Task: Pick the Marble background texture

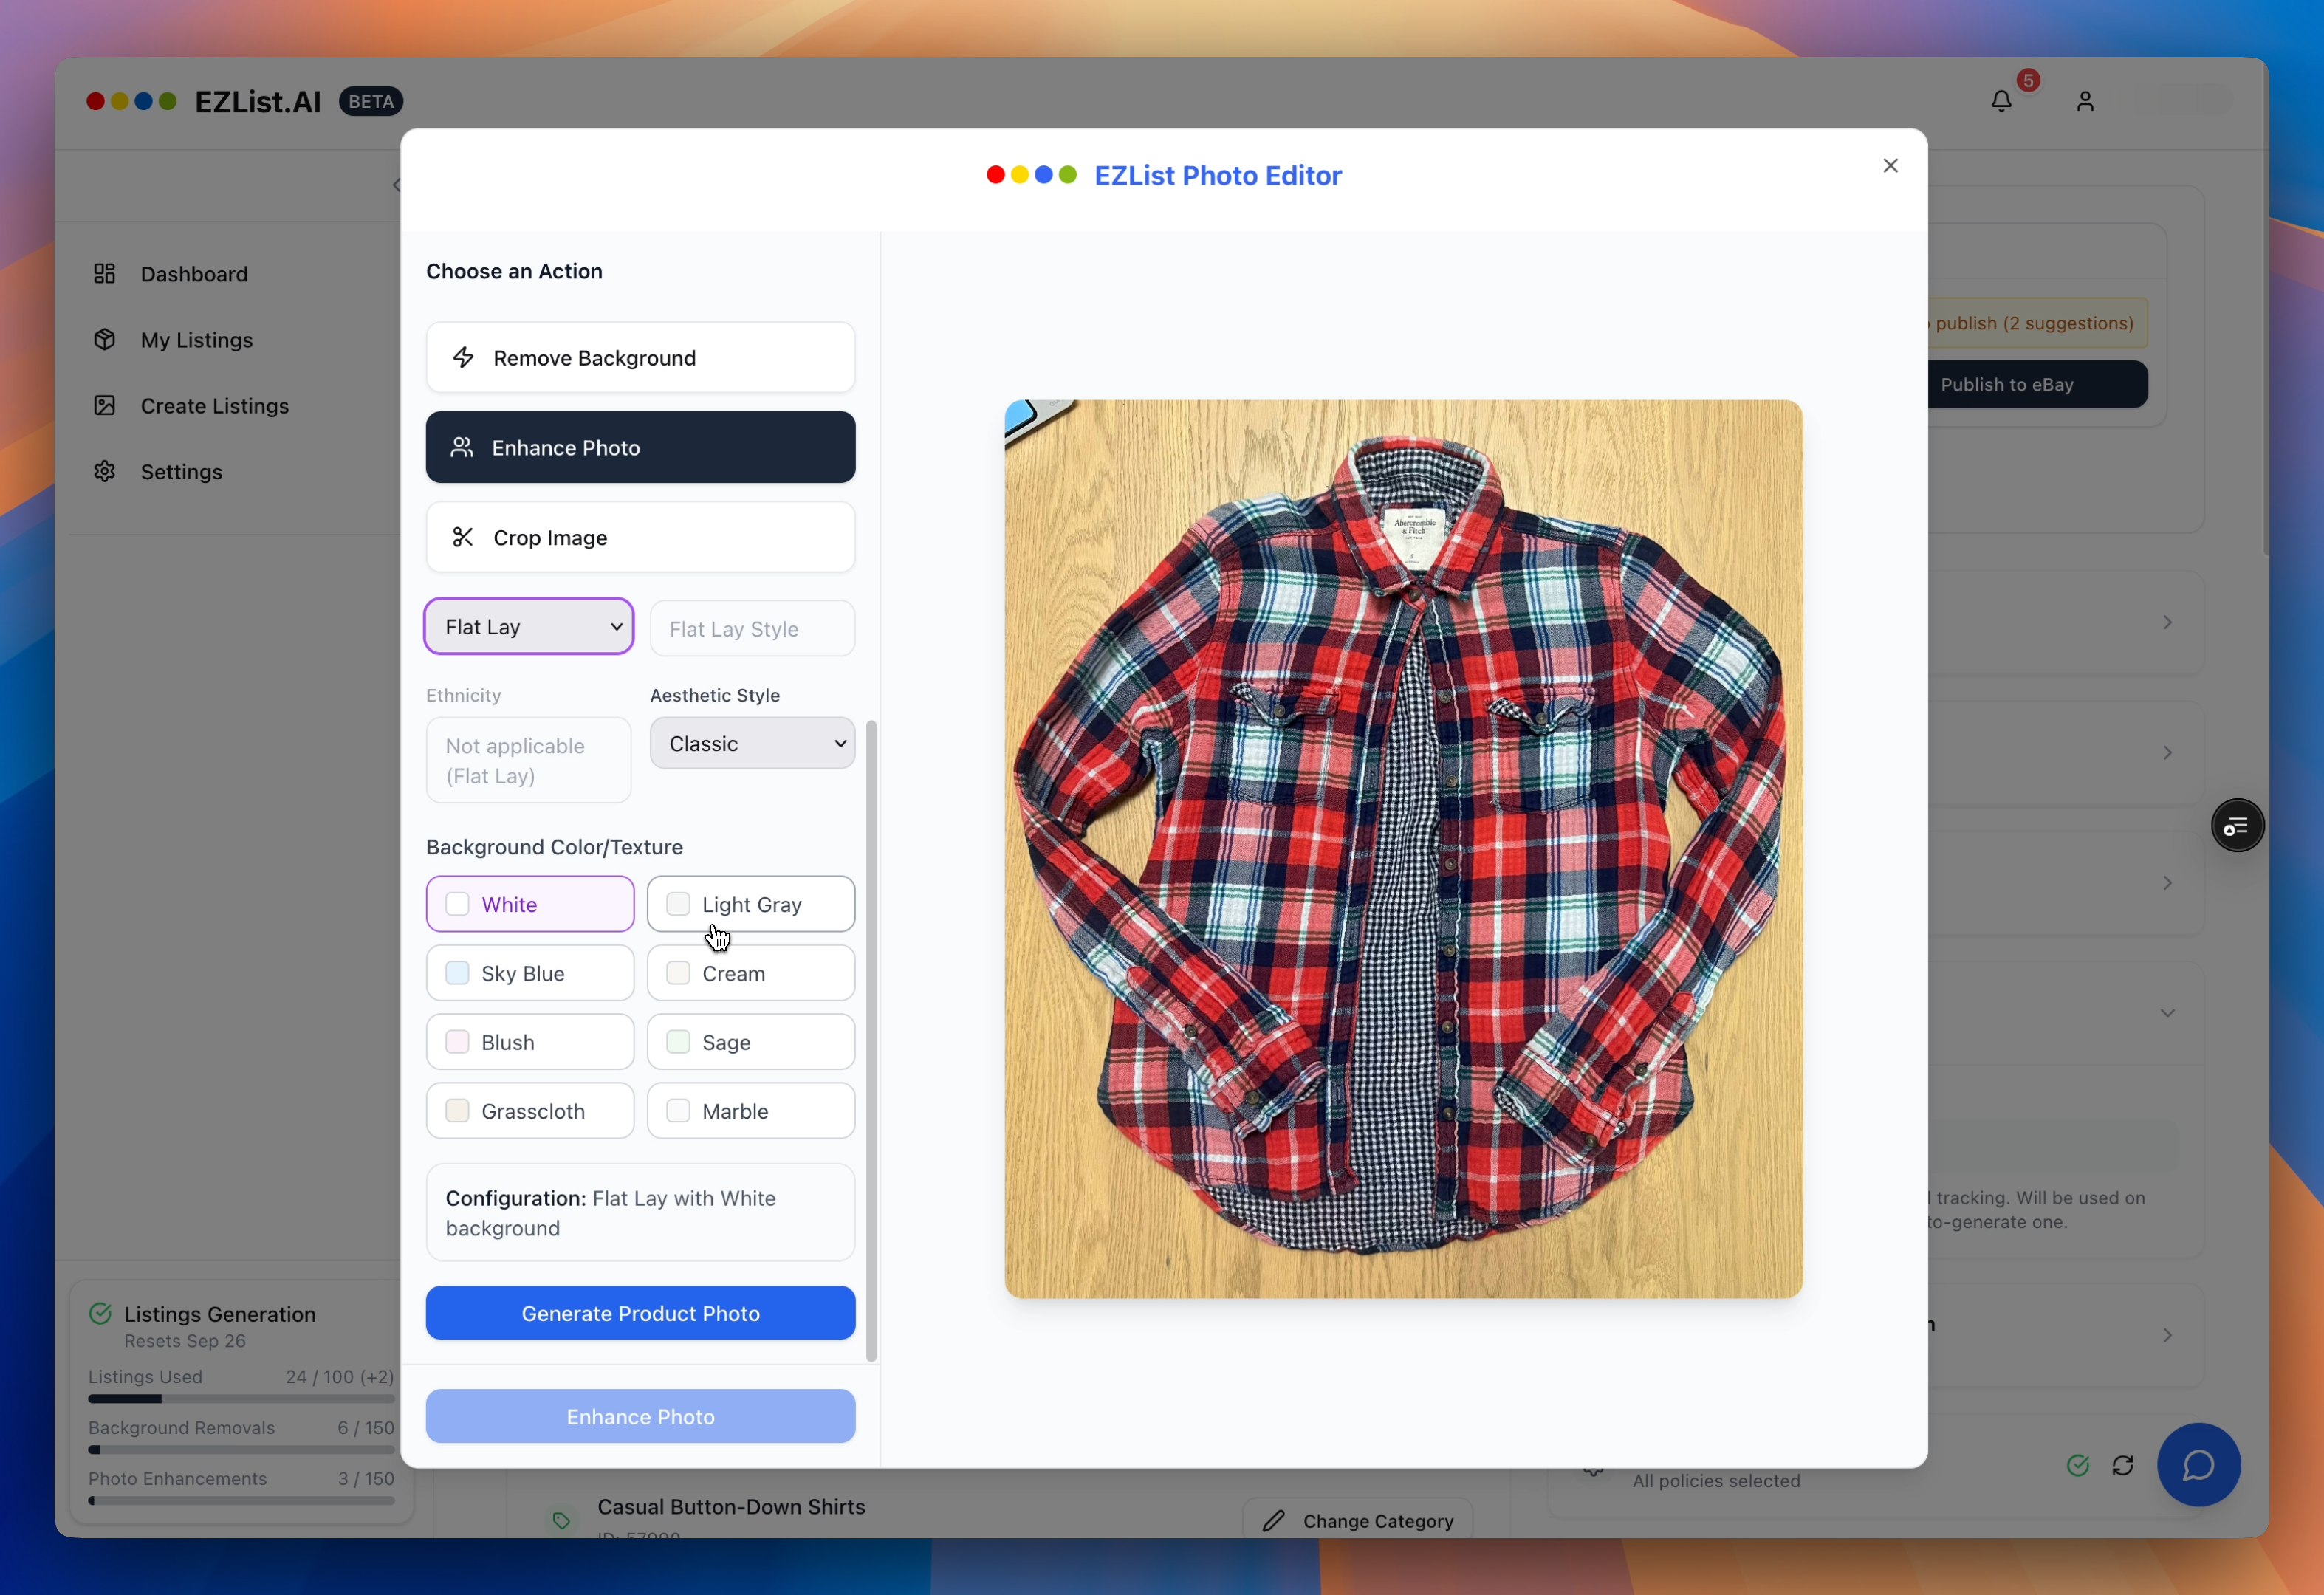Action: (x=750, y=1111)
